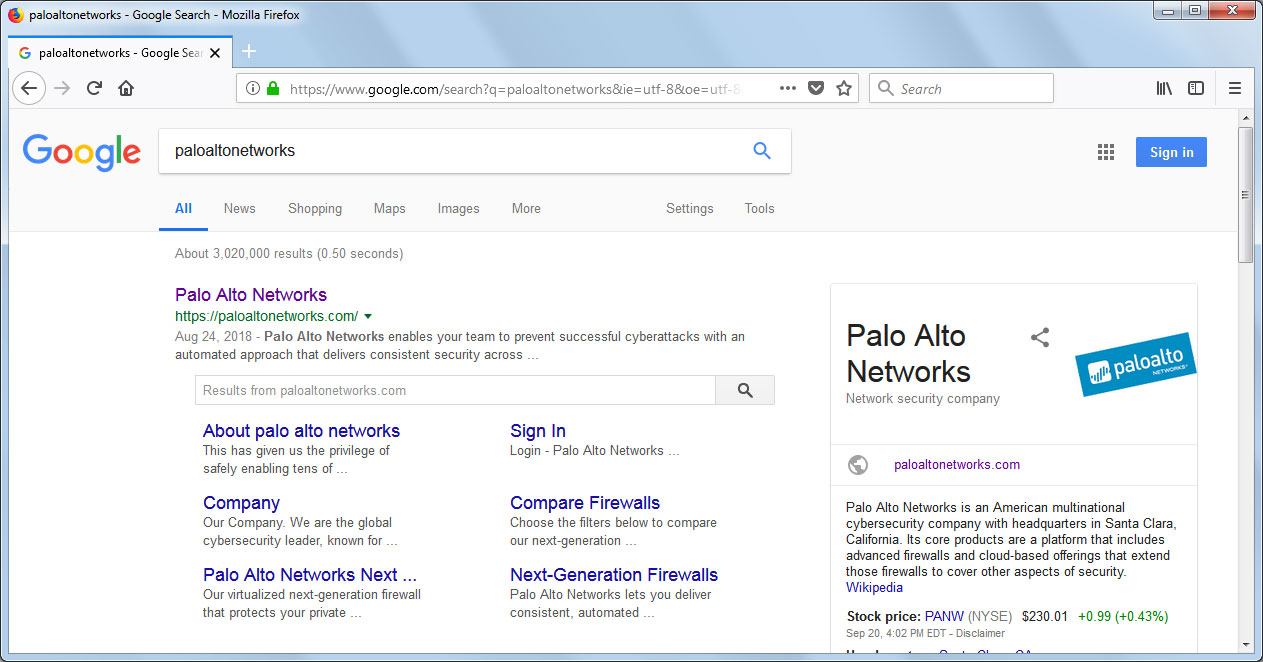Click the globe icon beside paloaltonetworks.com
Image resolution: width=1263 pixels, height=662 pixels.
[857, 464]
